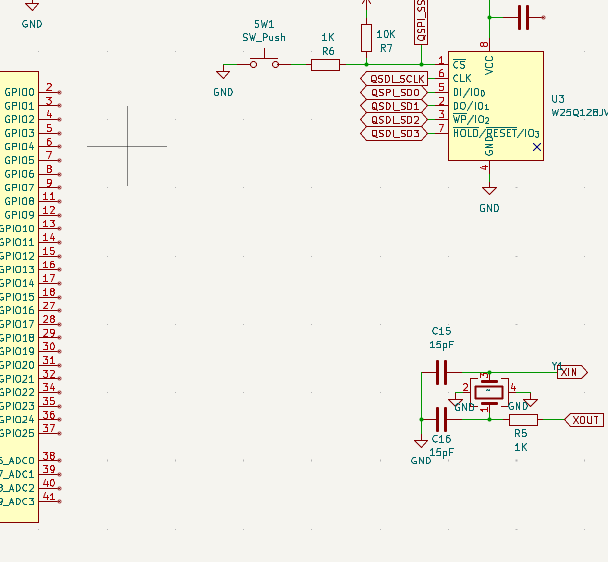Click the QSPI_SD3 global label
Screen dimensions: 608x562
tap(392, 134)
